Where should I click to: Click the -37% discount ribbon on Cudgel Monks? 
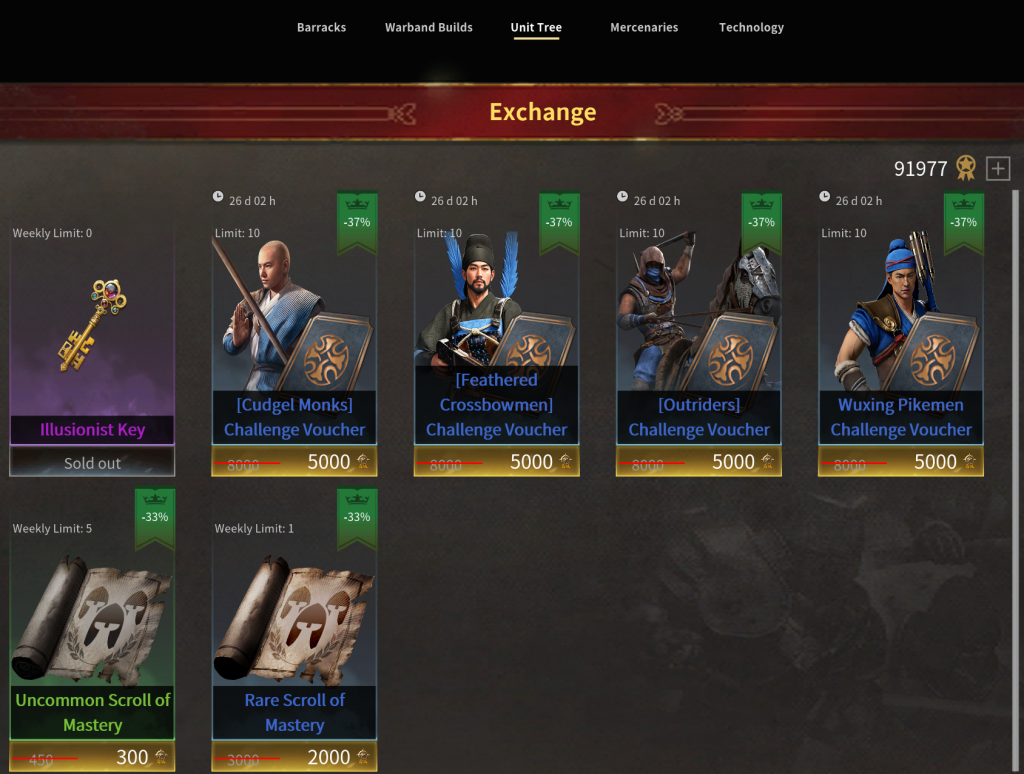357,222
